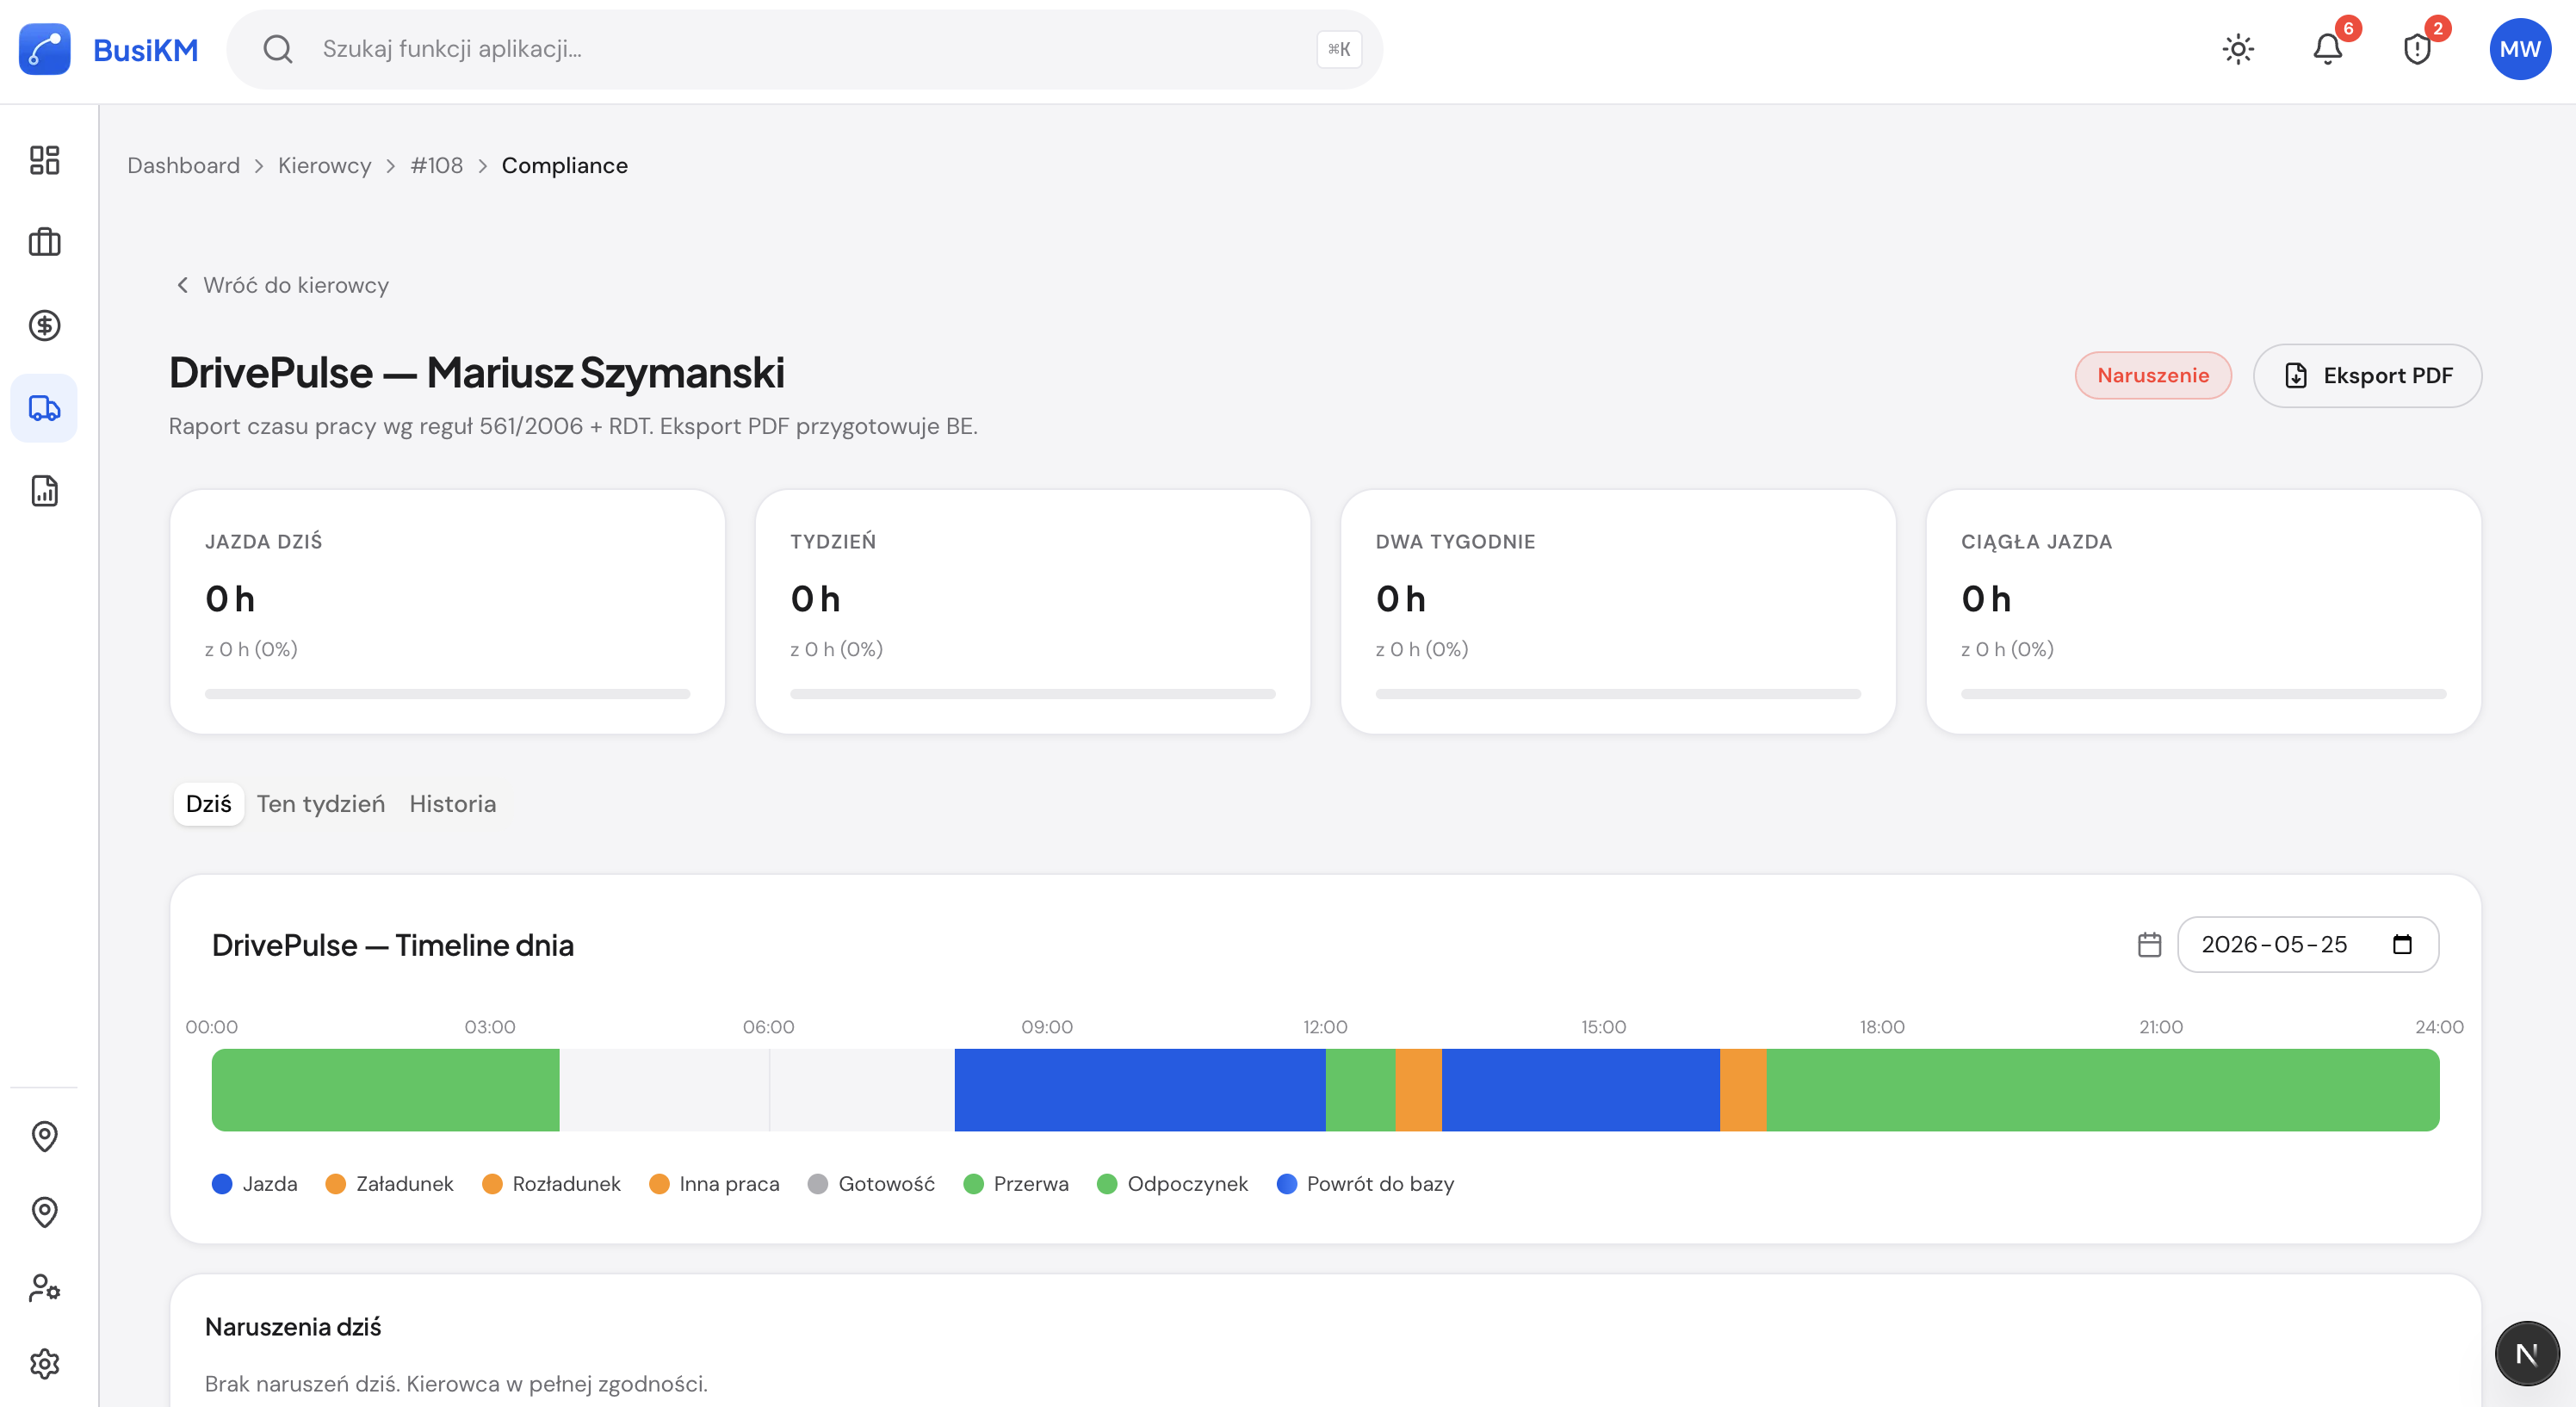Open the briefcase icon in sidebar
The height and width of the screenshot is (1407, 2576).
(44, 242)
